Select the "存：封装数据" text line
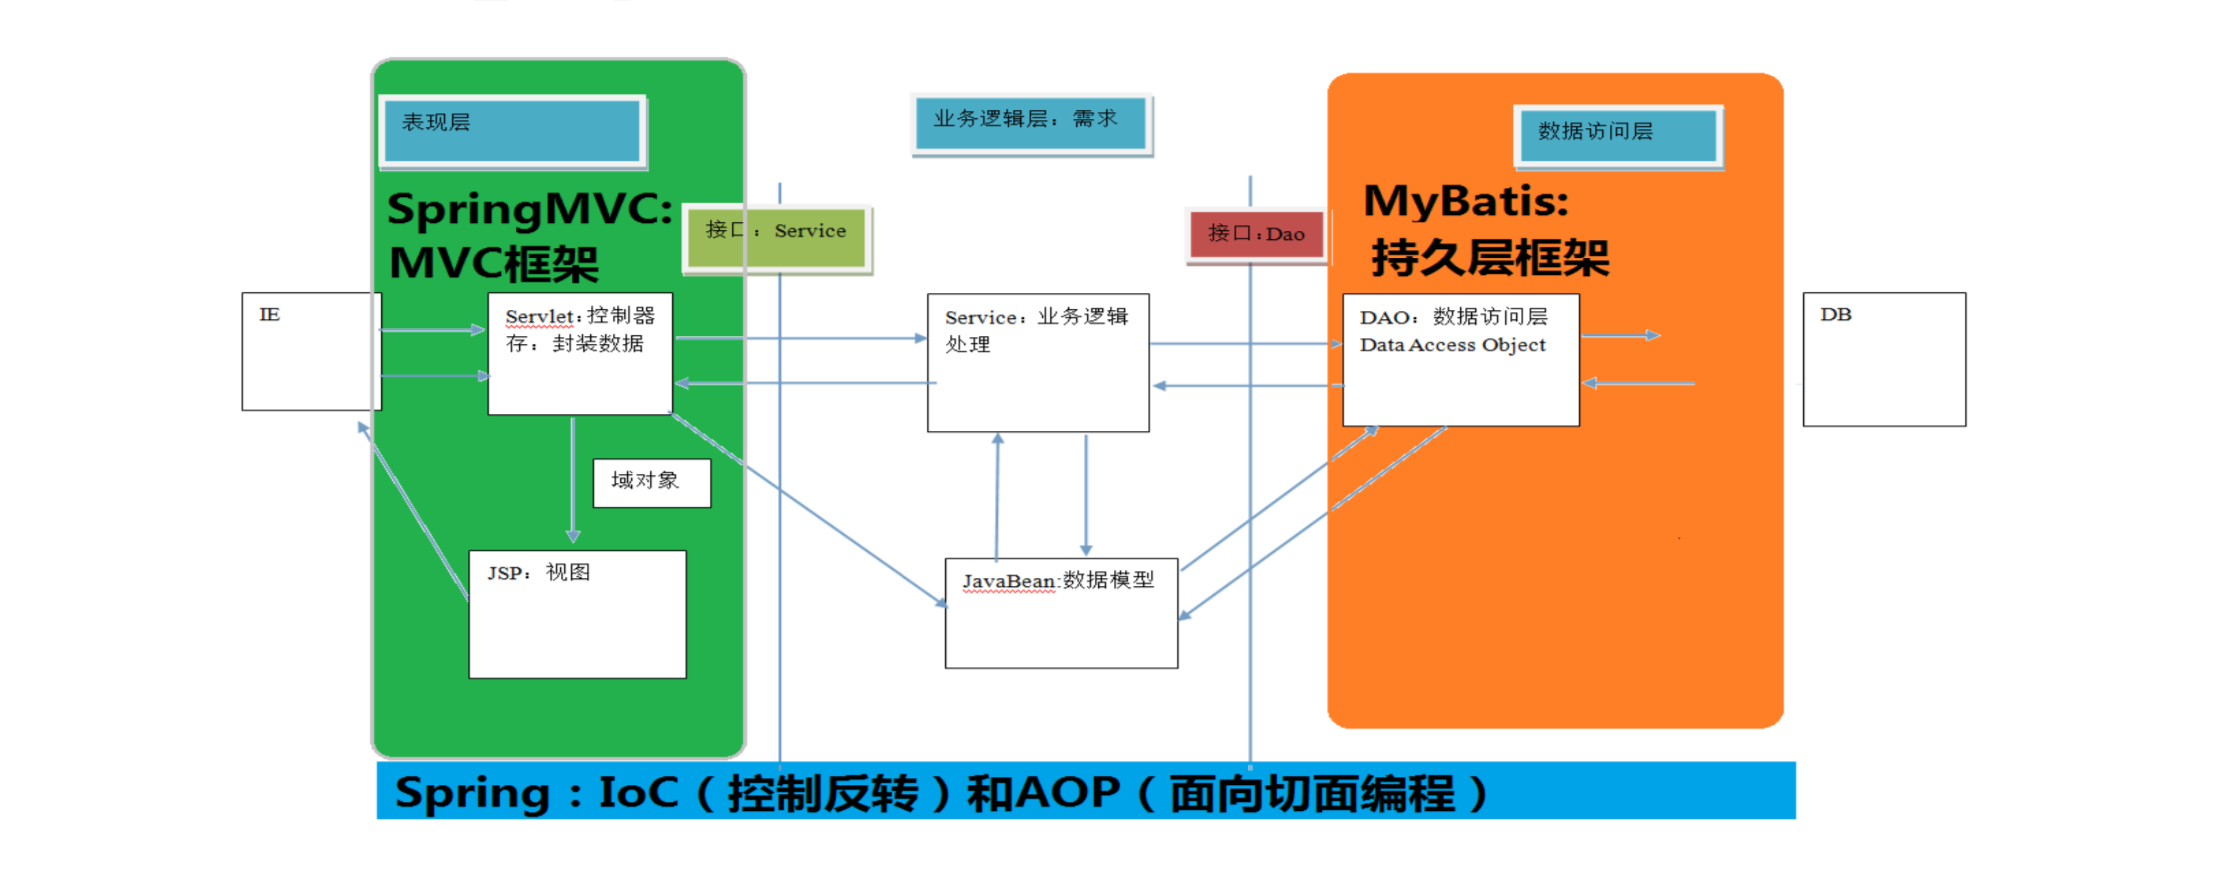2240x890 pixels. 575,344
